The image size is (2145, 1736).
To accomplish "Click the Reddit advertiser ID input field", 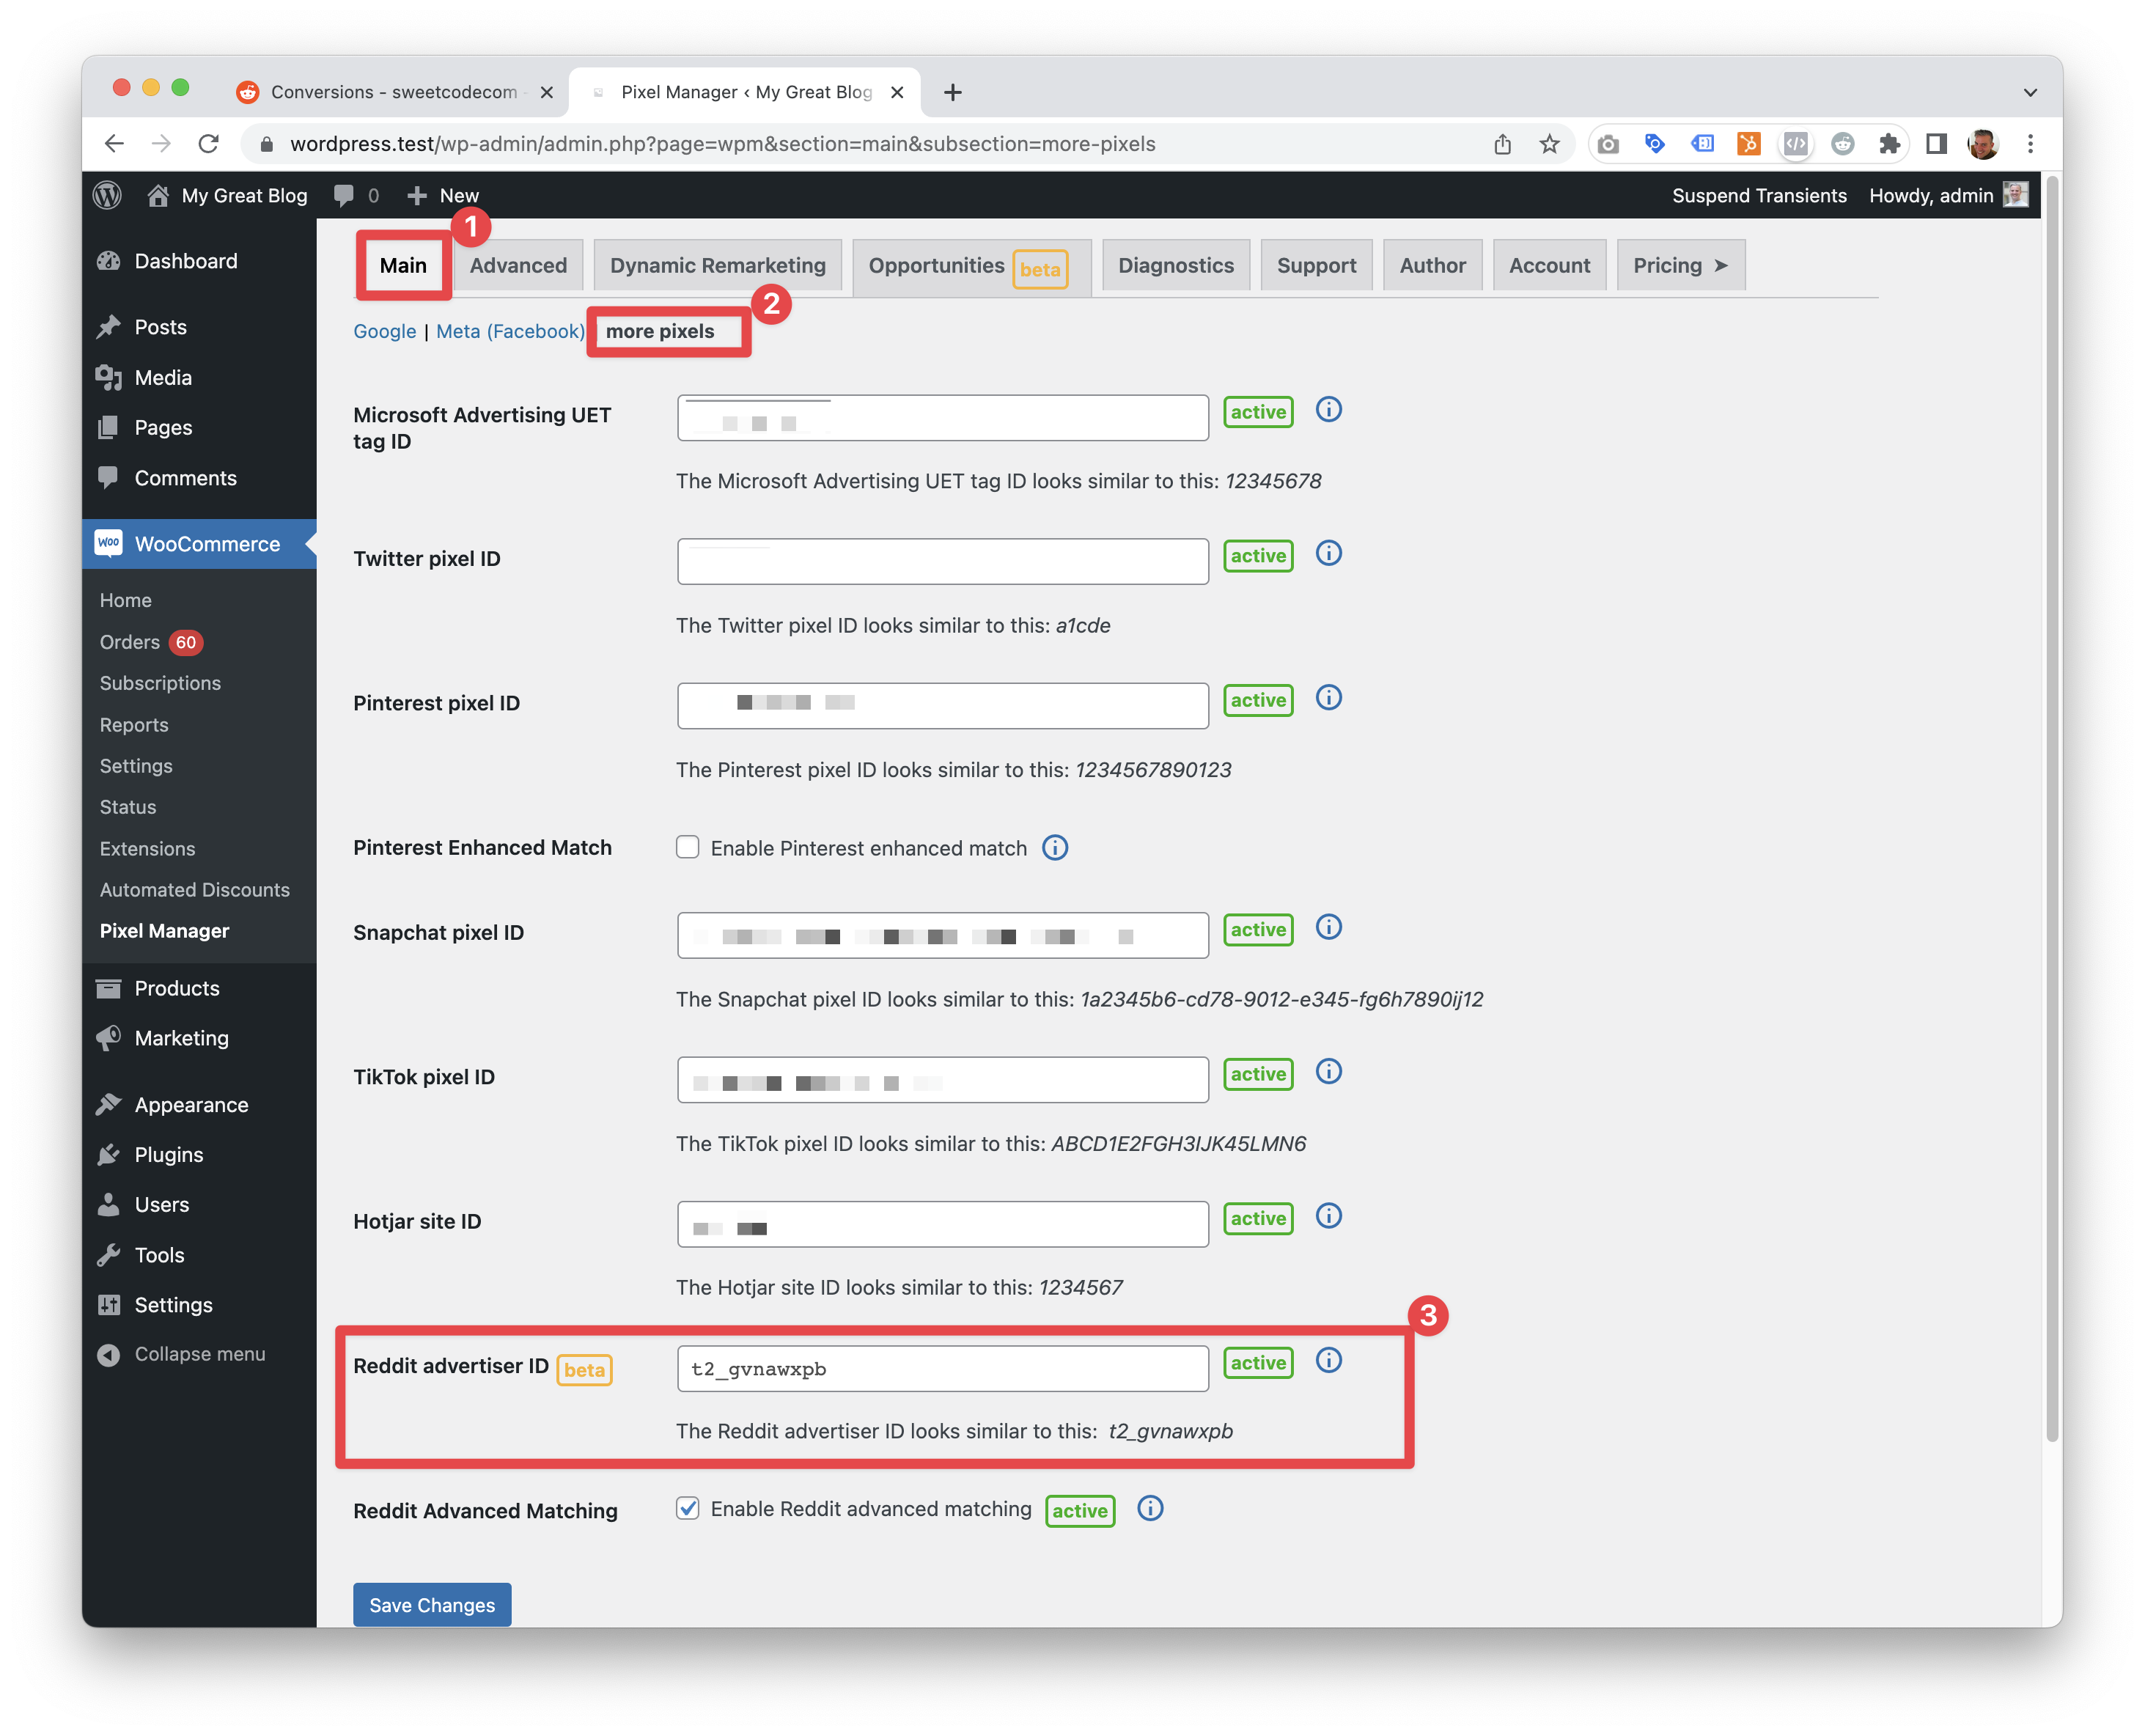I will 944,1364.
